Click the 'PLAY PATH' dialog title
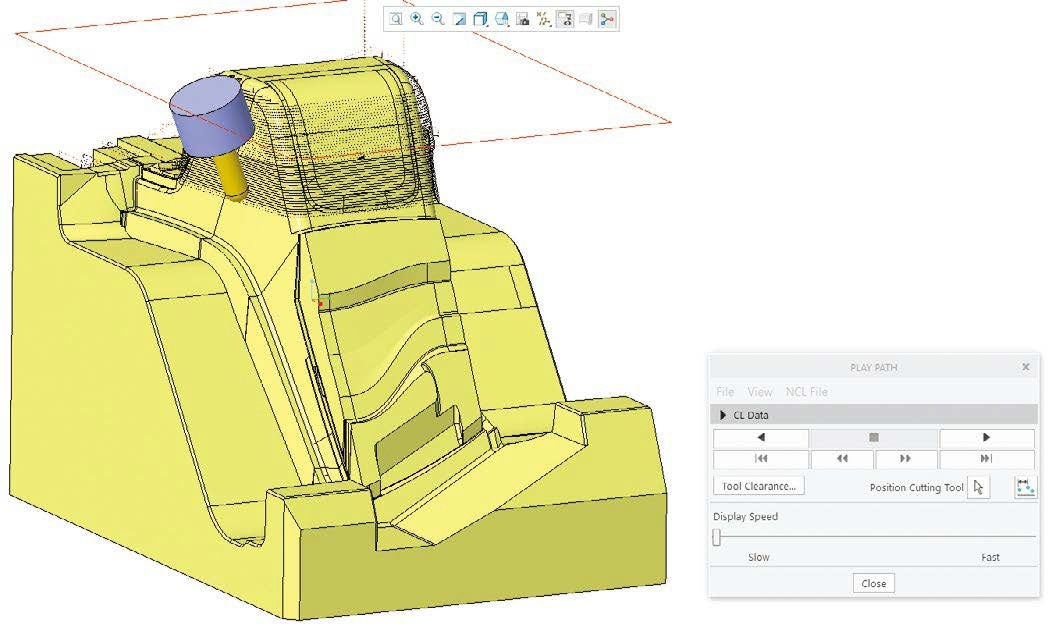The height and width of the screenshot is (629, 1052). [874, 367]
